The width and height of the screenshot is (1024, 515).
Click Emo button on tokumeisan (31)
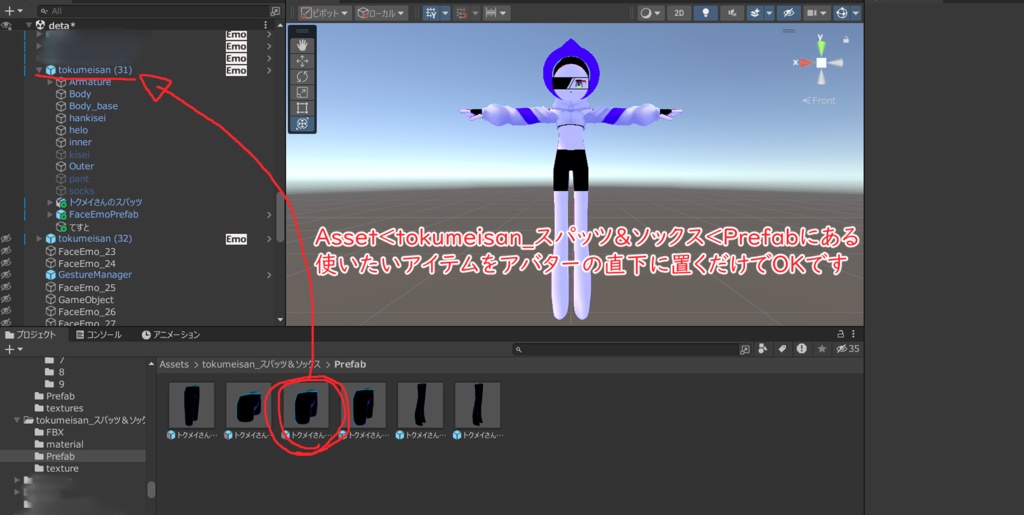point(236,70)
